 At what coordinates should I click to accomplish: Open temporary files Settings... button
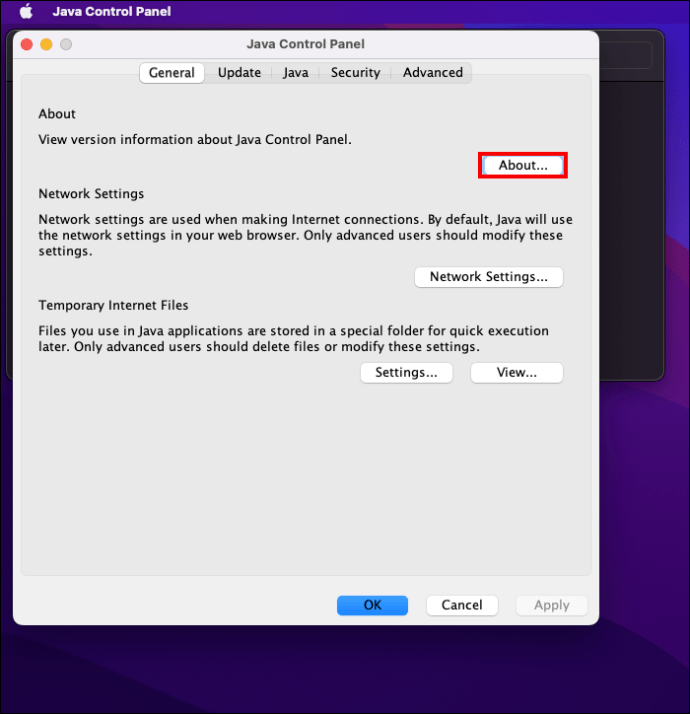pos(406,372)
